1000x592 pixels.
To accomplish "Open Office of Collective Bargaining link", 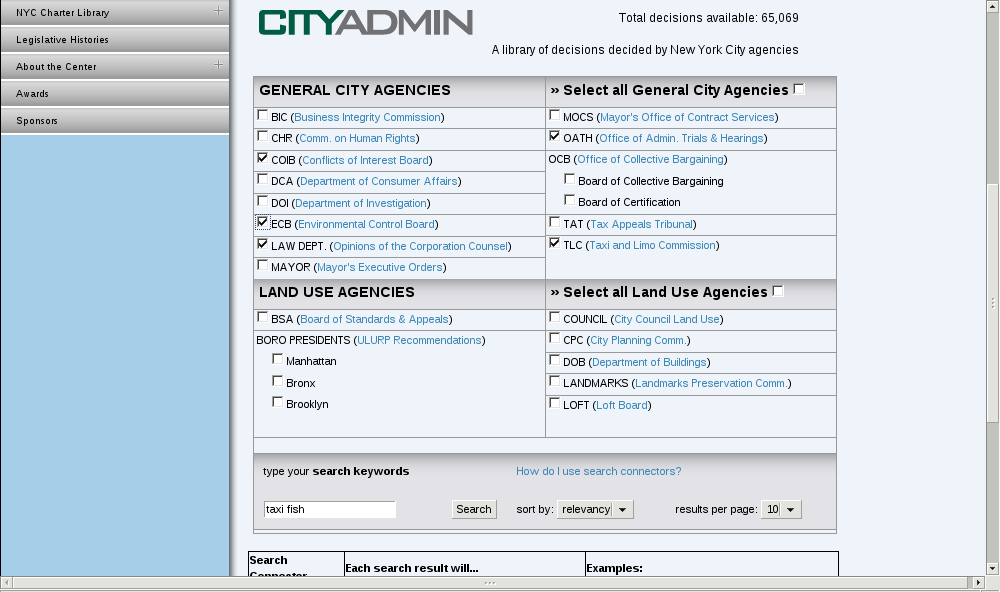I will 651,159.
